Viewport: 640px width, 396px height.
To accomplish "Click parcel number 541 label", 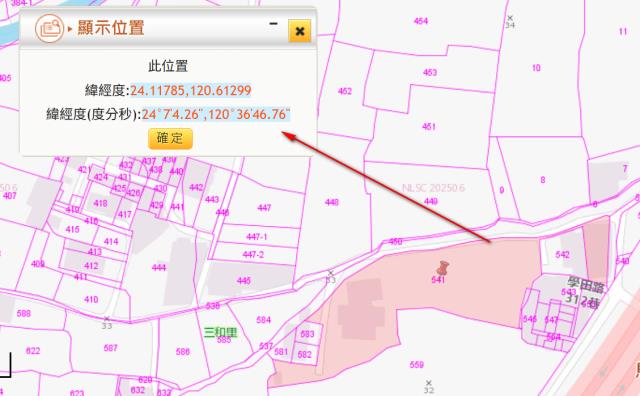I will pyautogui.click(x=438, y=280).
